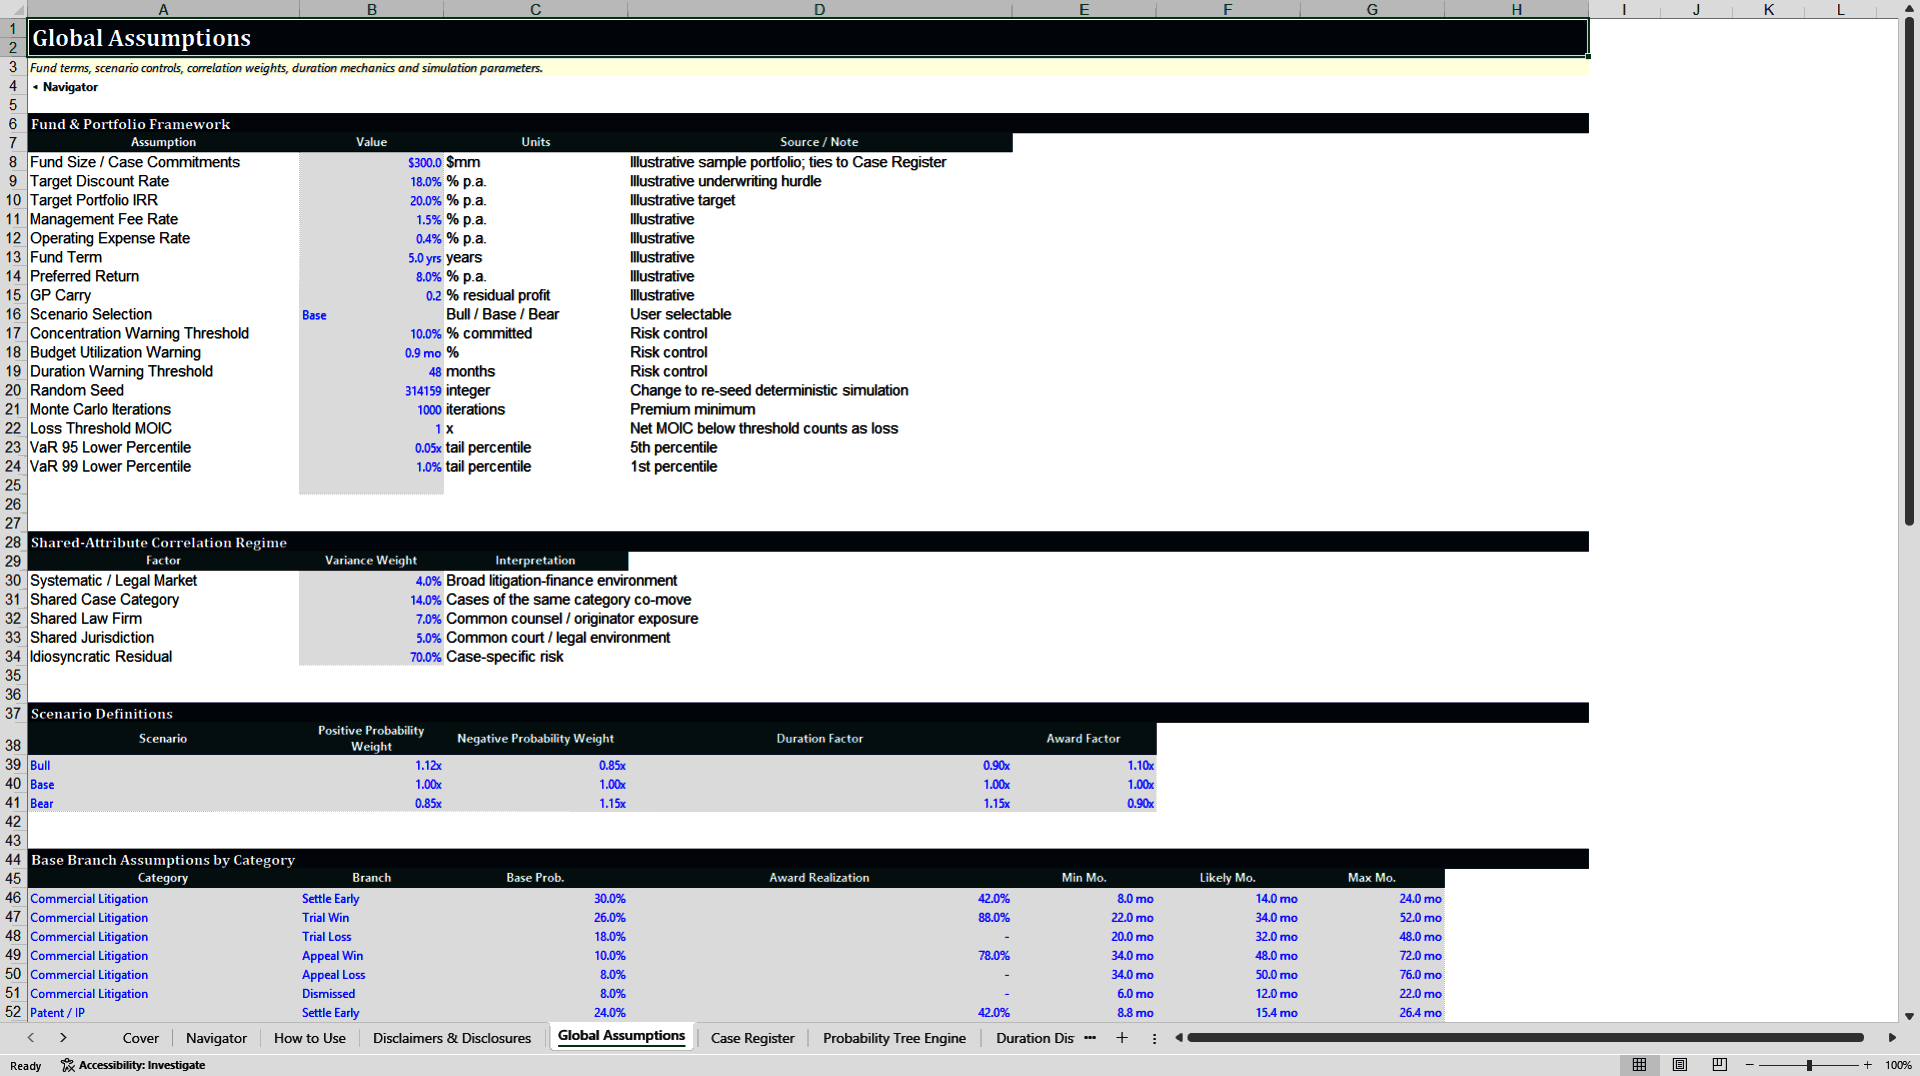Click the vertical dots tab-bar resize handle
This screenshot has width=1920, height=1076.
point(1154,1038)
